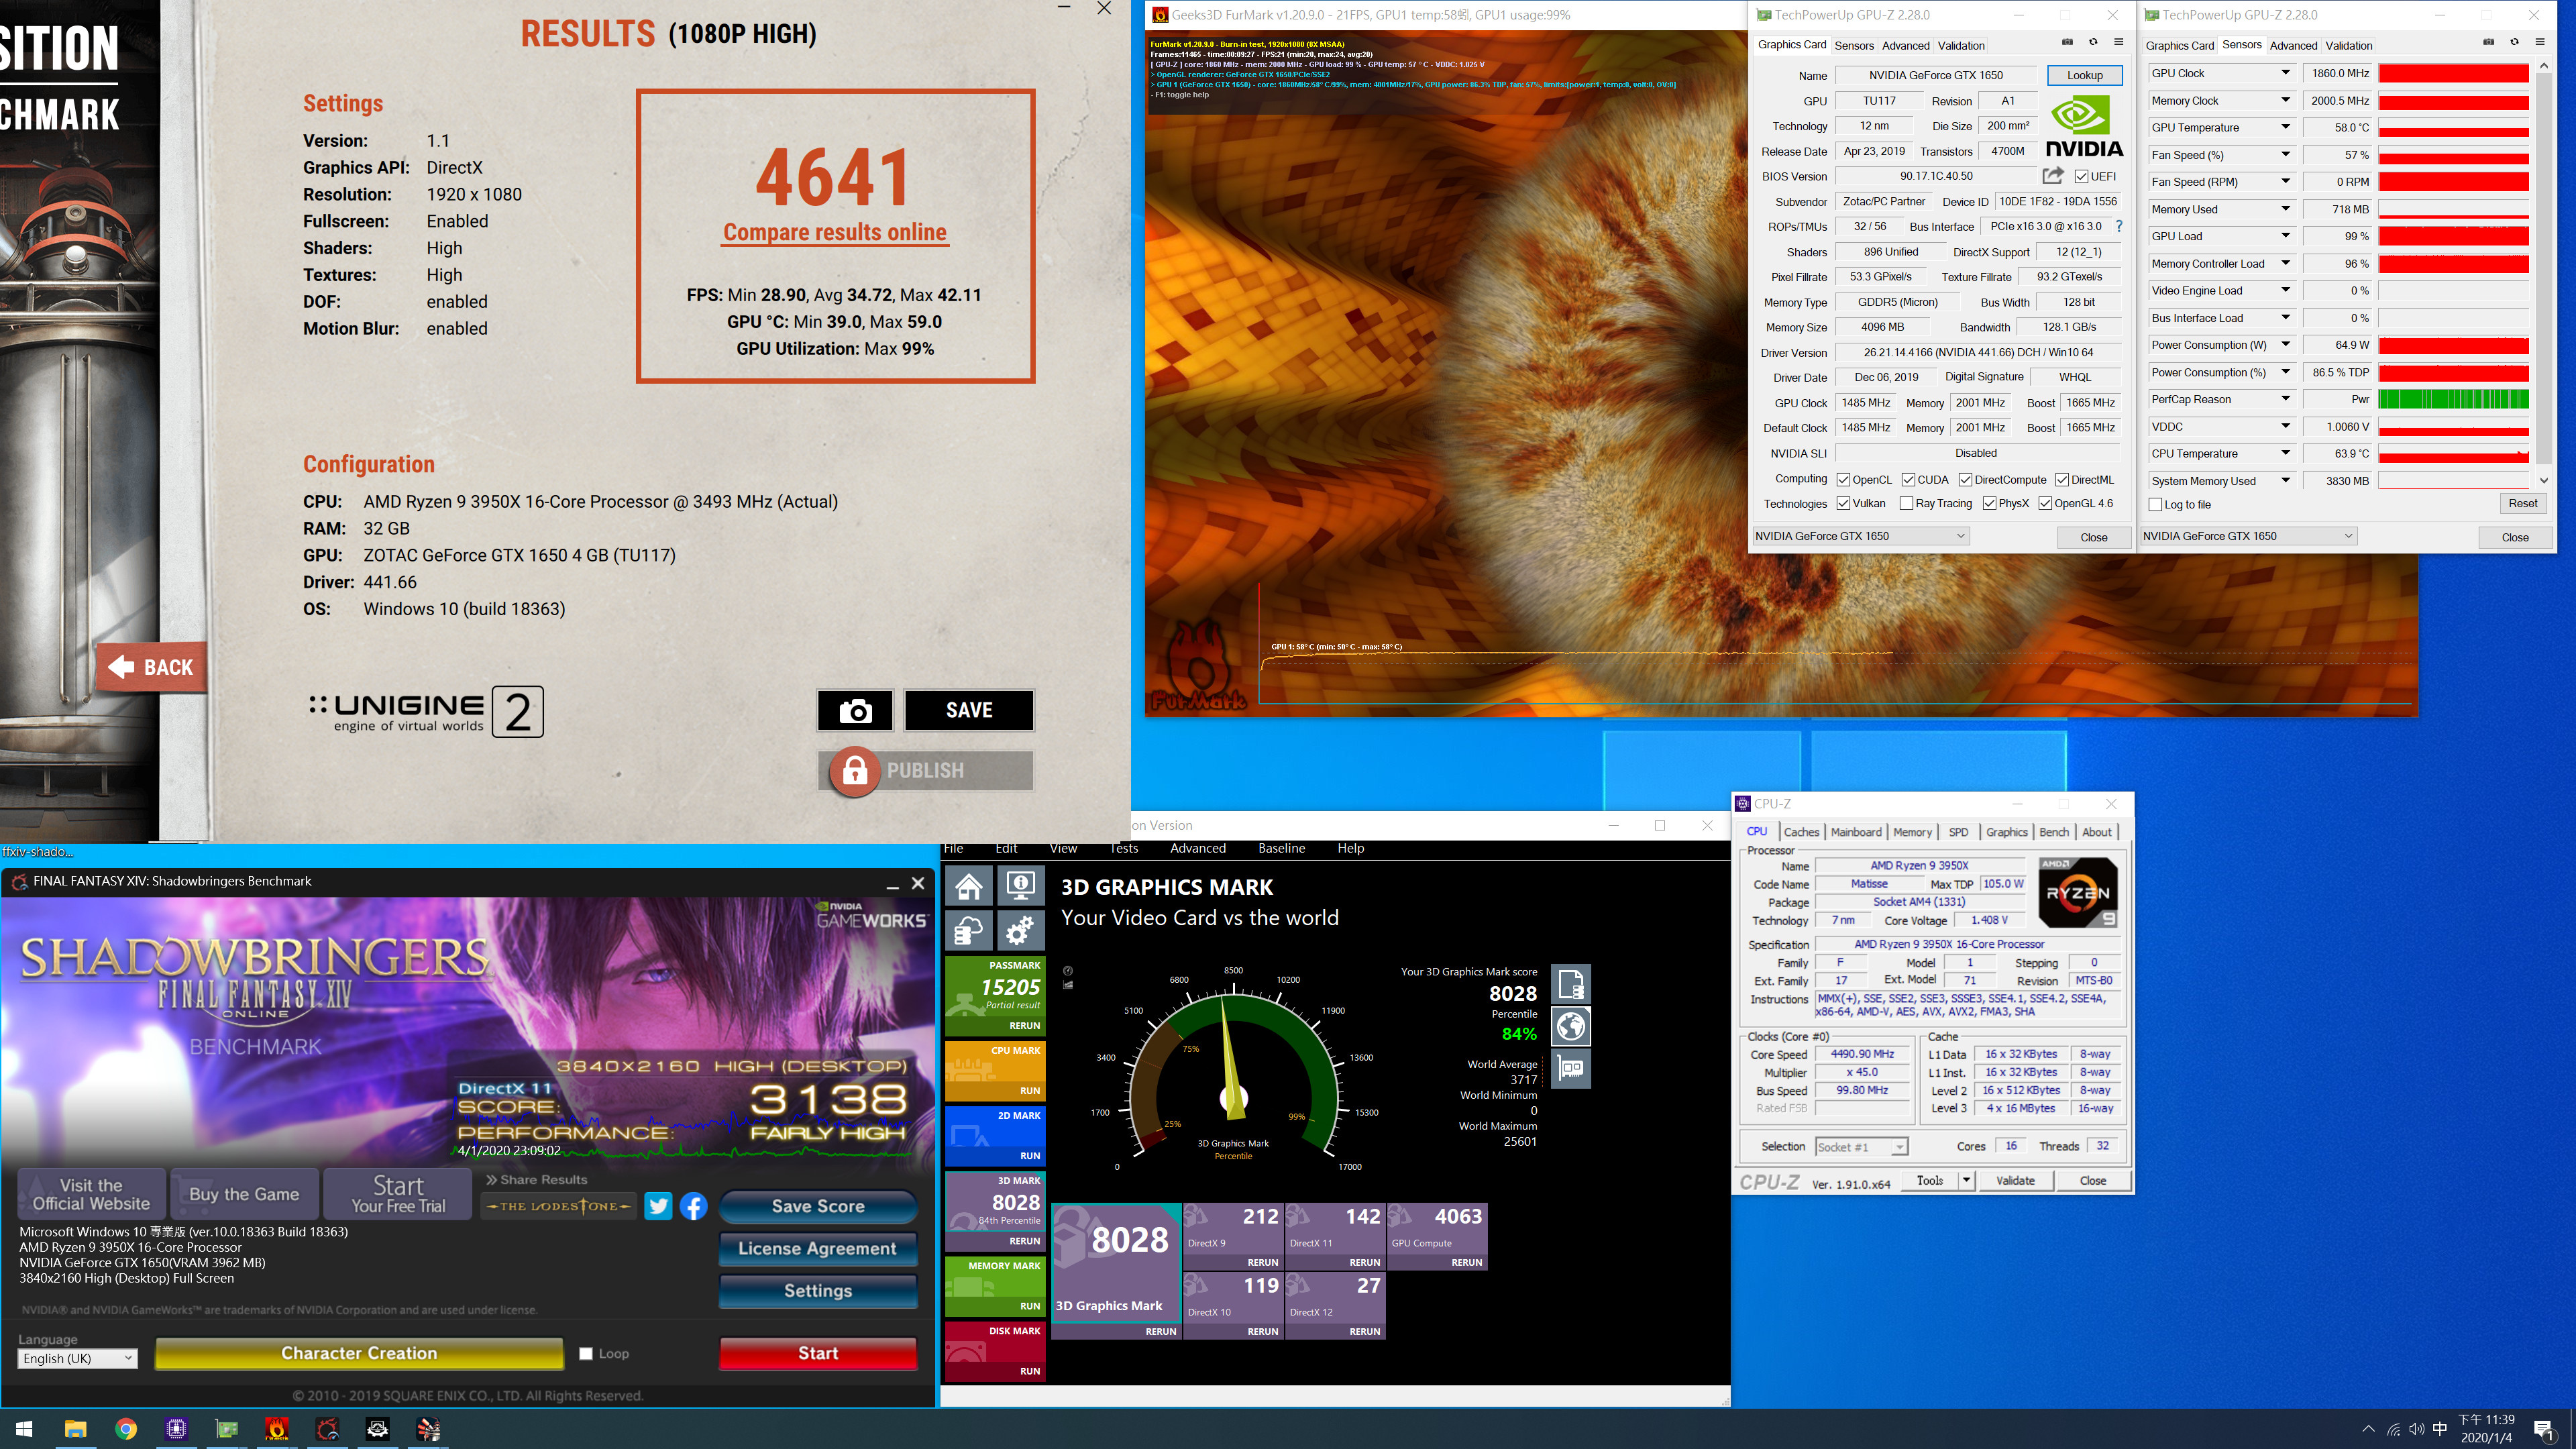Open Tests menu in PassMark

pos(1123,848)
